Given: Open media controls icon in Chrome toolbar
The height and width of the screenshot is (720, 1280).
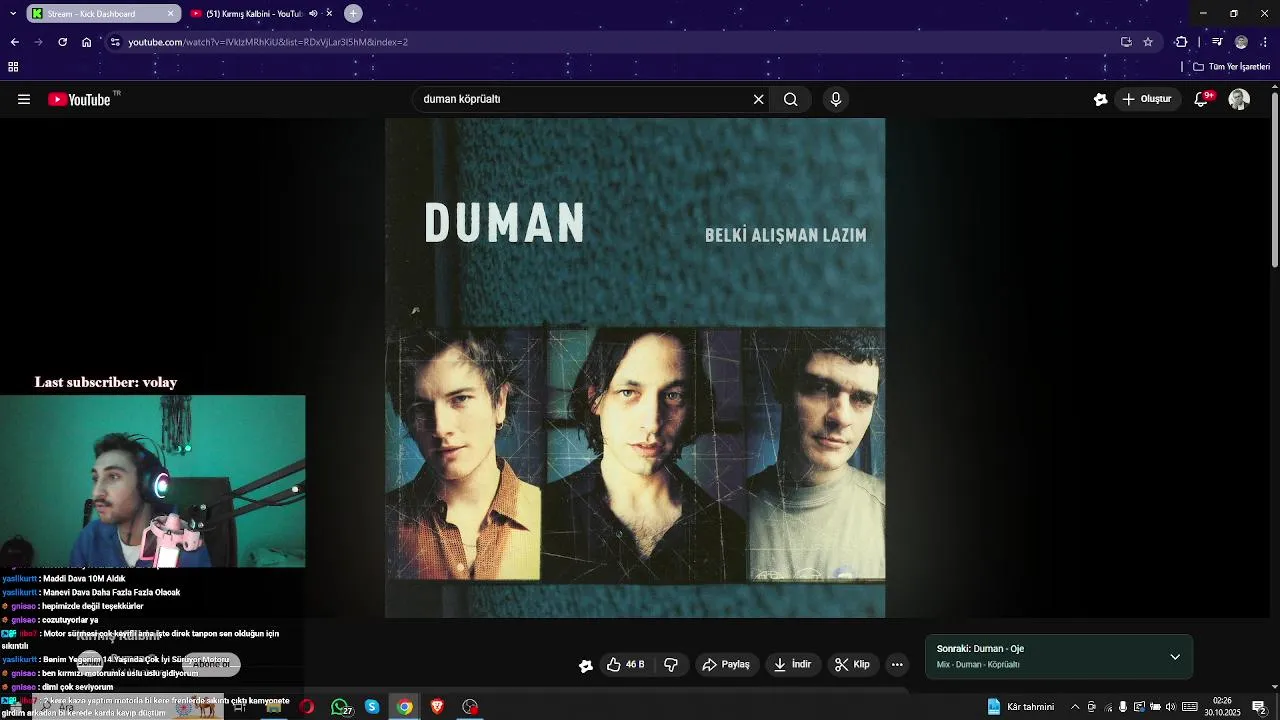Looking at the screenshot, I should (1217, 42).
